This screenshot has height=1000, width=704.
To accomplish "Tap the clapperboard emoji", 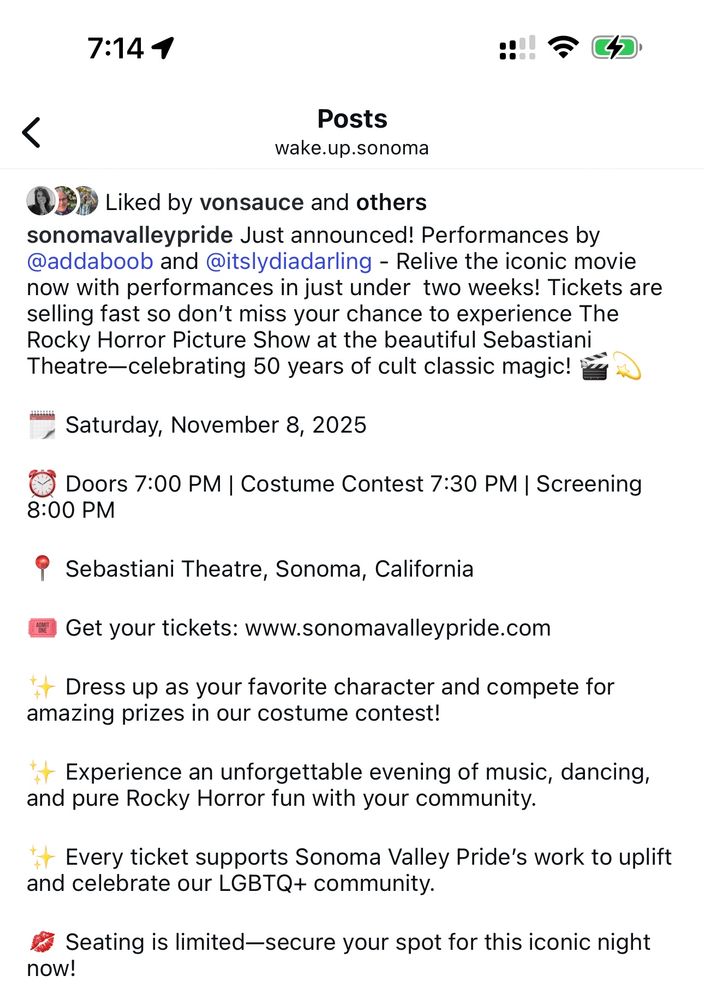I will (x=594, y=367).
